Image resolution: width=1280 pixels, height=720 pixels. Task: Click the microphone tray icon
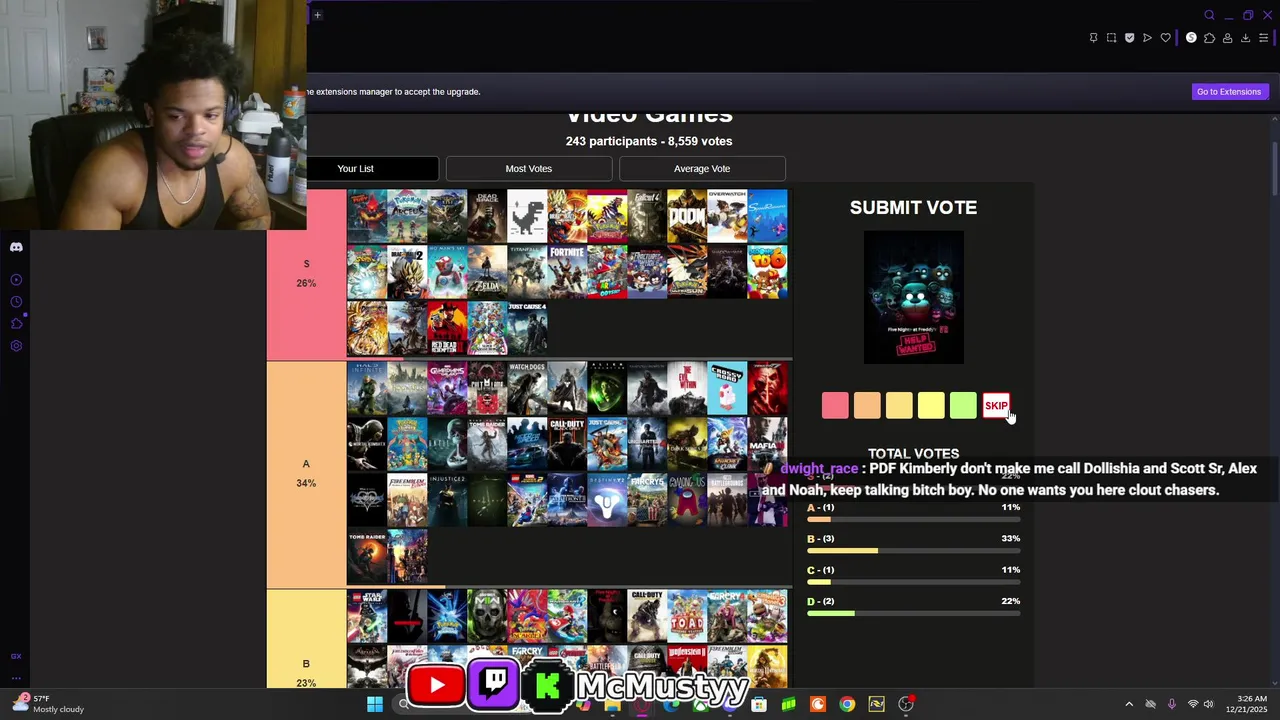click(x=1171, y=704)
